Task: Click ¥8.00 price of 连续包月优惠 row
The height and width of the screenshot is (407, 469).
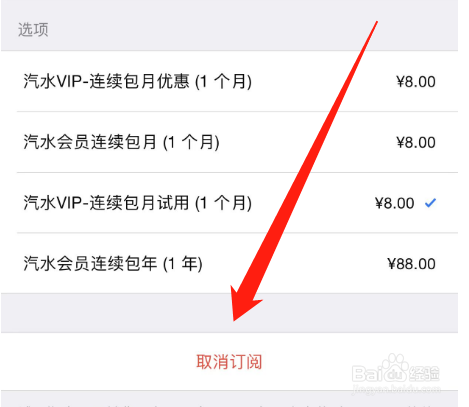Action: pos(416,82)
